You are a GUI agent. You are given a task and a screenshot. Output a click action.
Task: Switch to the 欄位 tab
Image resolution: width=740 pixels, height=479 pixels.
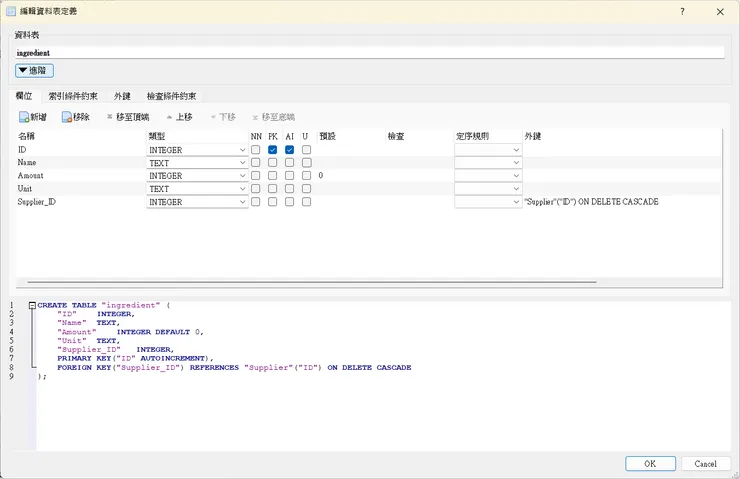pyautogui.click(x=24, y=96)
